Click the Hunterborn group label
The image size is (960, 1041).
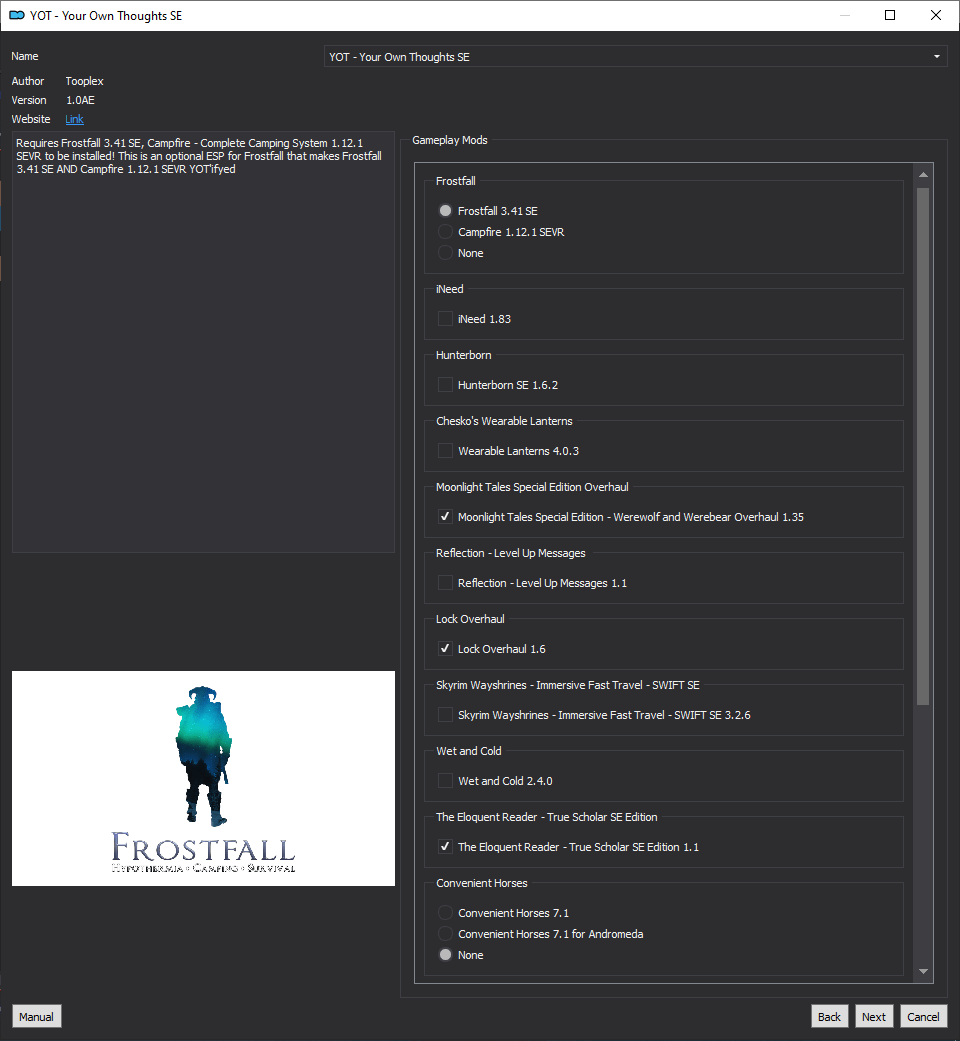coord(463,355)
